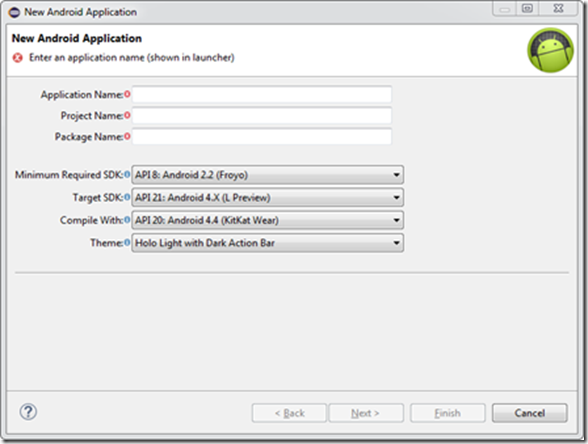Image resolution: width=588 pixels, height=444 pixels.
Task: Focus the Project Name text field
Action: pos(262,115)
